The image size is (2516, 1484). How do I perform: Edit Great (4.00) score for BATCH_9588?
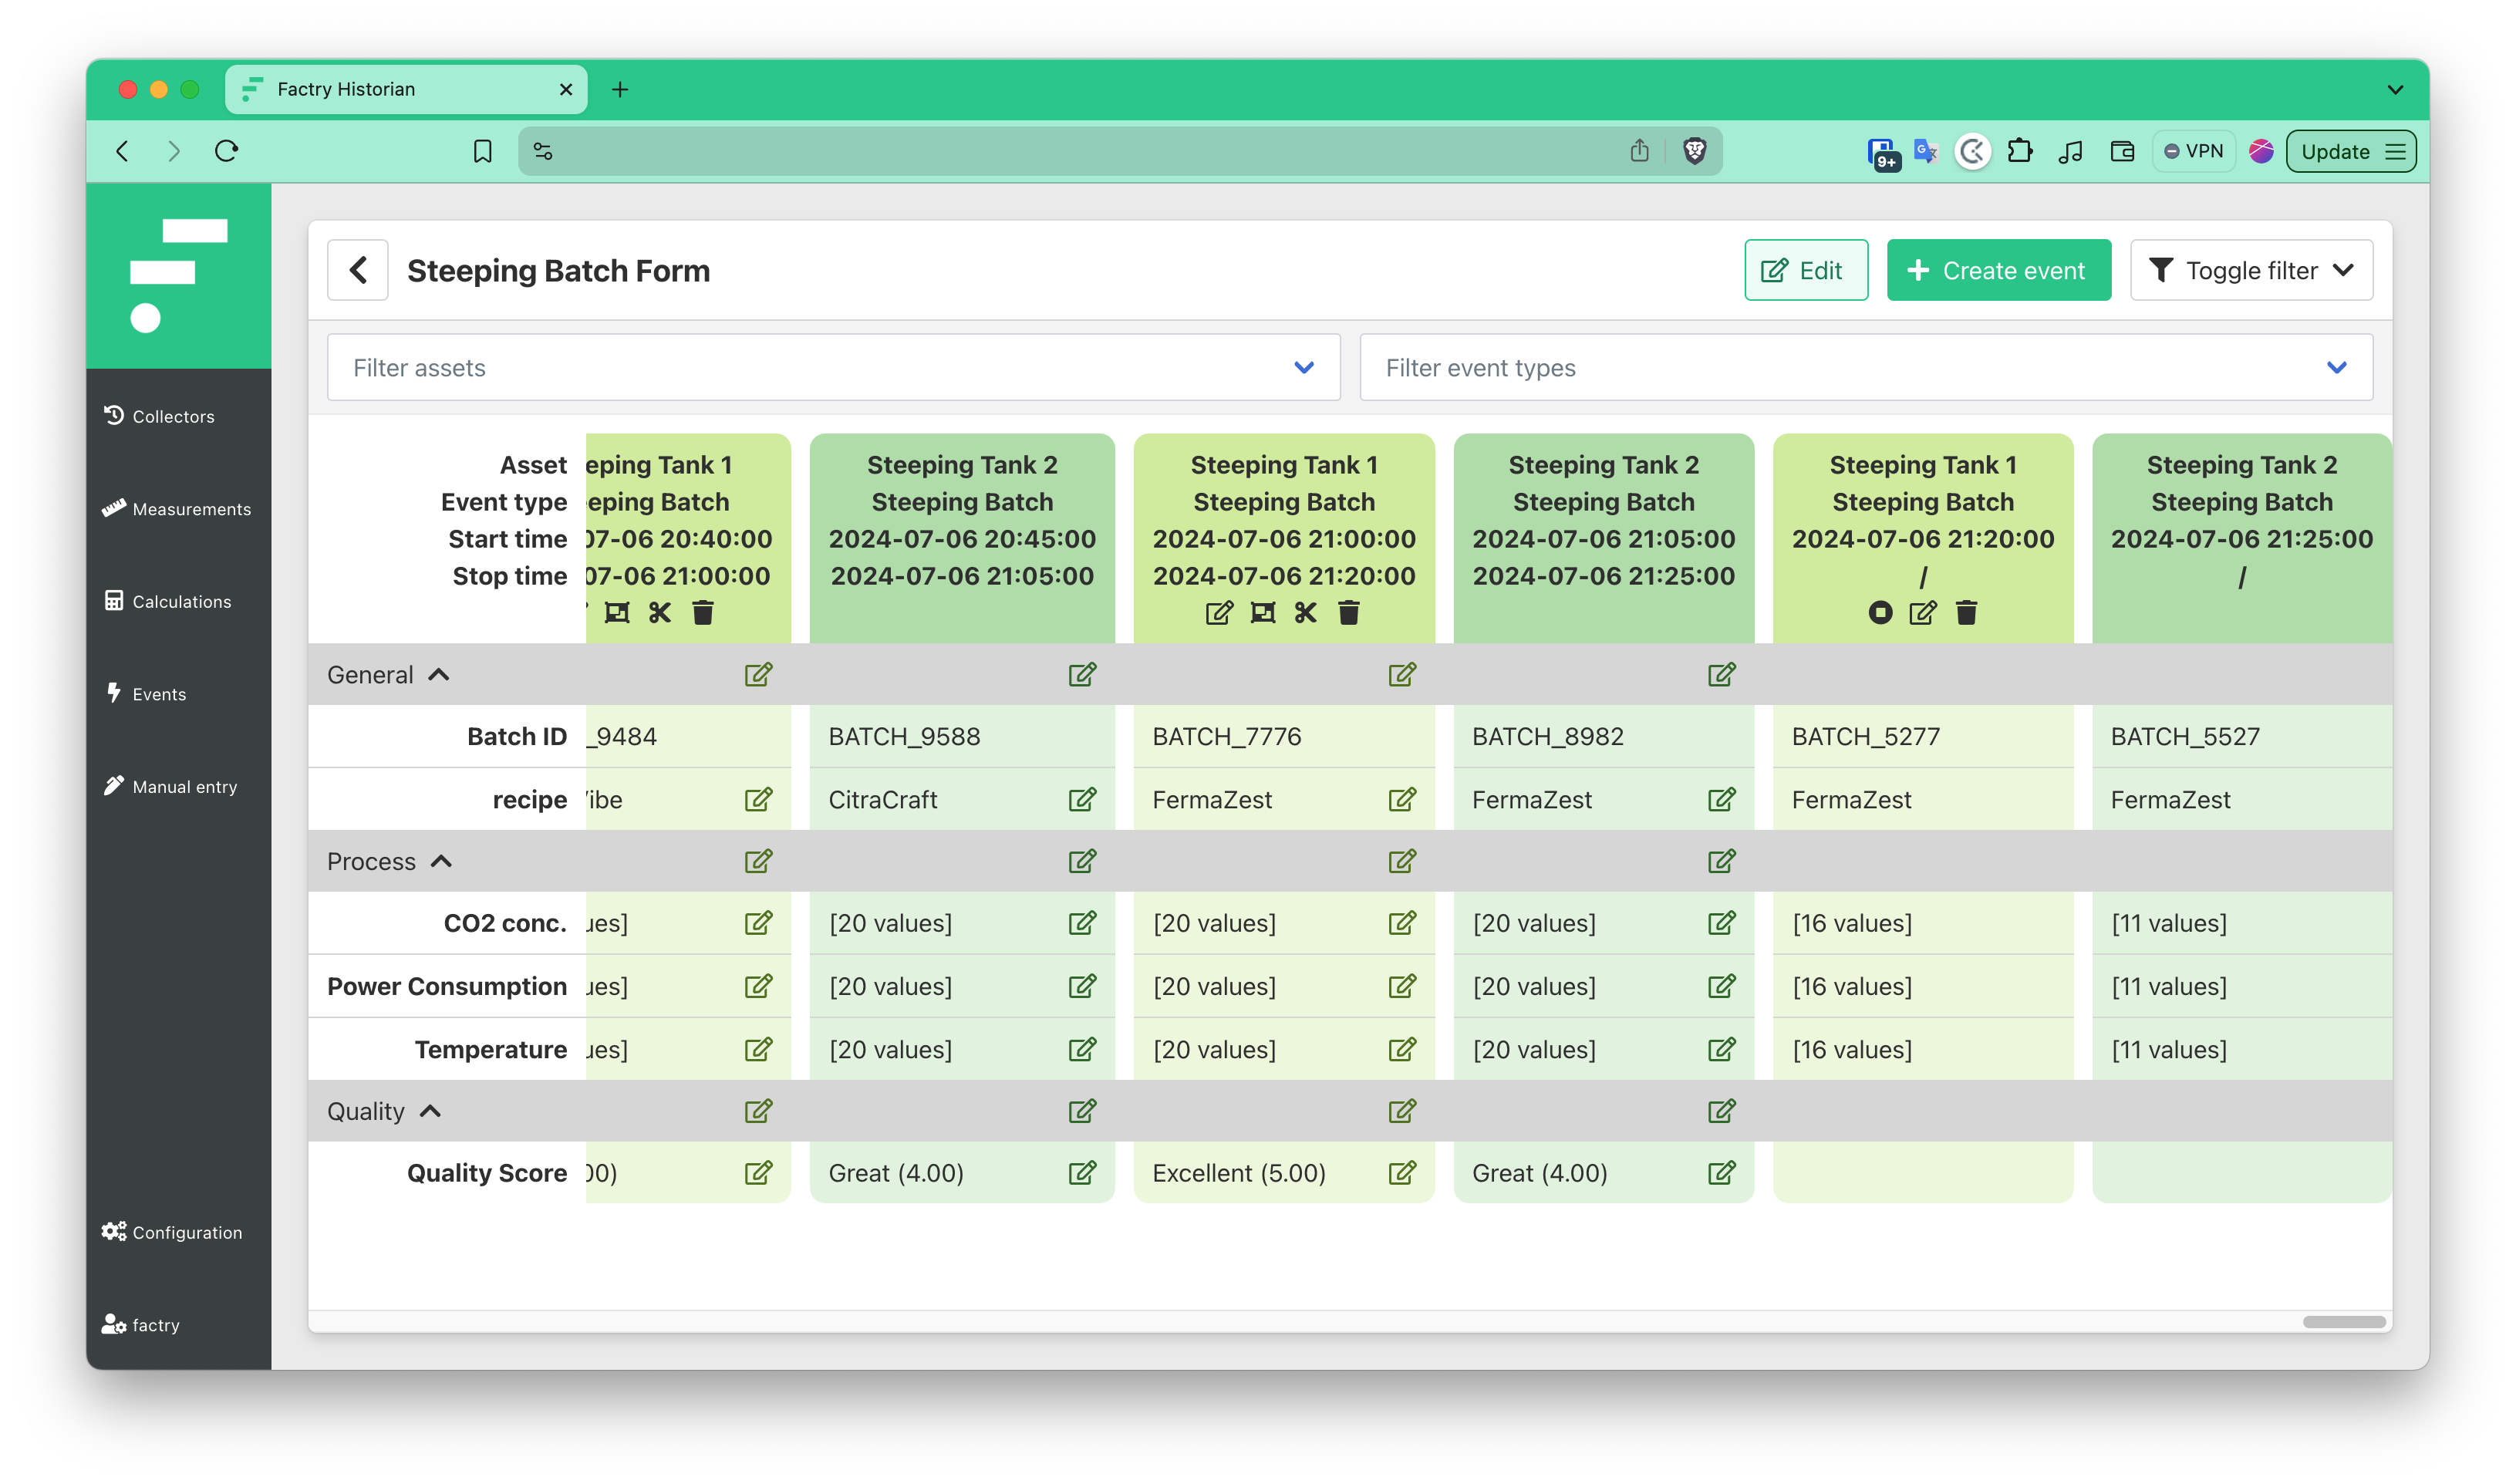coord(1082,1172)
